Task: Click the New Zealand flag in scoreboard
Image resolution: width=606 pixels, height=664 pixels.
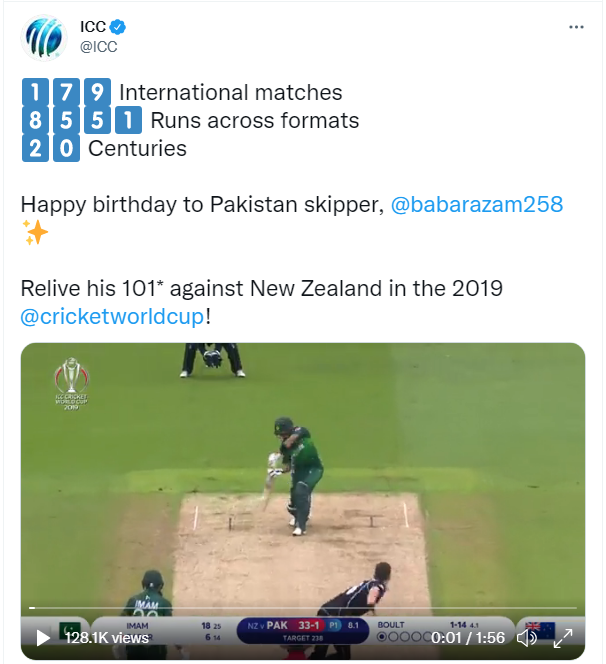Action: [541, 630]
